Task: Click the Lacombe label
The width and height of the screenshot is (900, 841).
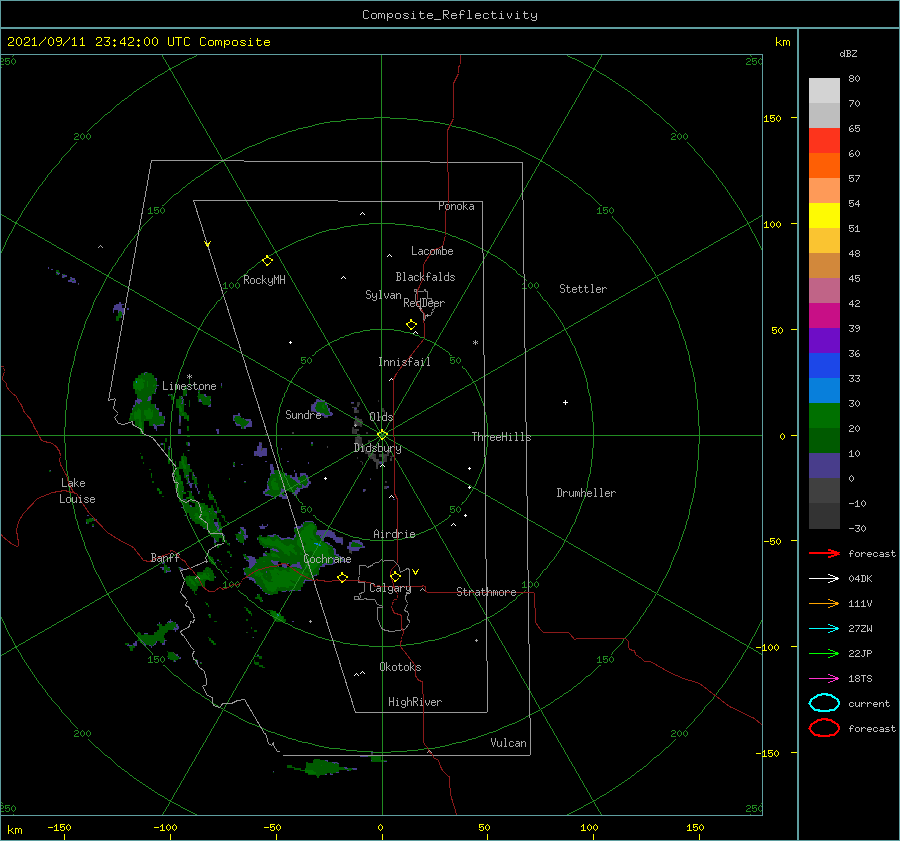Action: (432, 251)
